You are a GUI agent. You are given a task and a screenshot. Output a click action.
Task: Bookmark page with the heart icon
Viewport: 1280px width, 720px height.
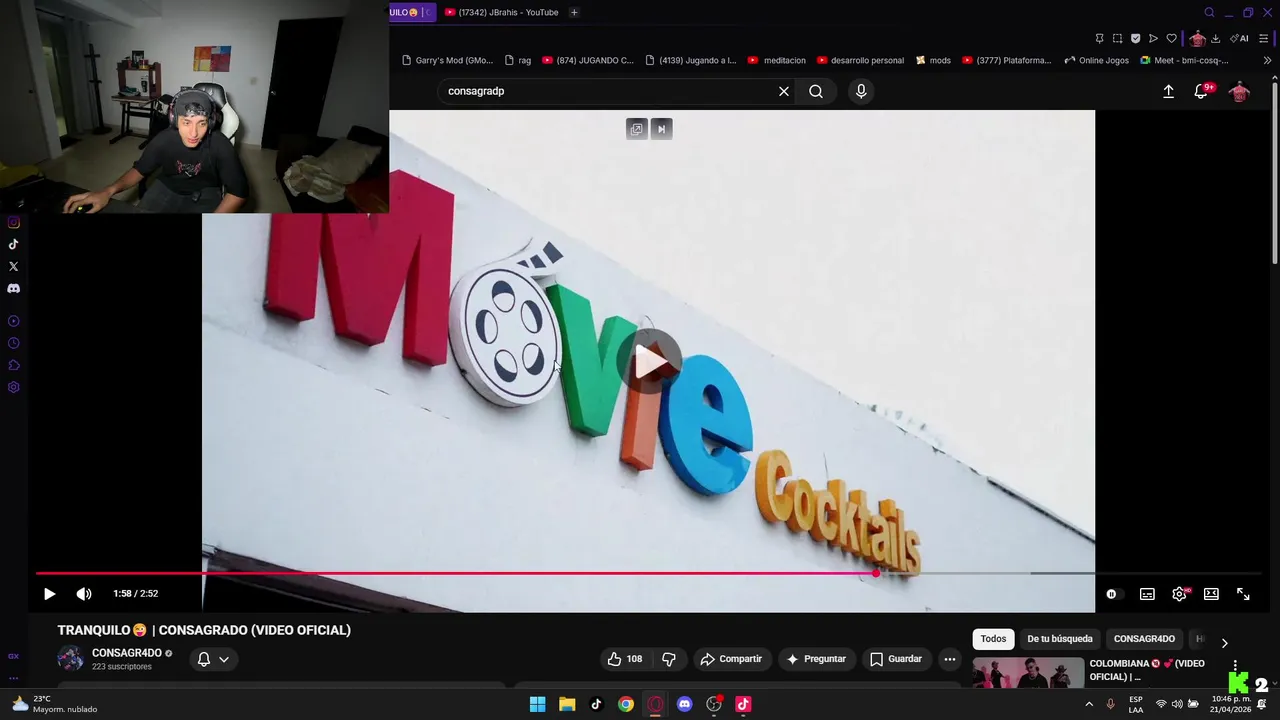coord(1171,38)
